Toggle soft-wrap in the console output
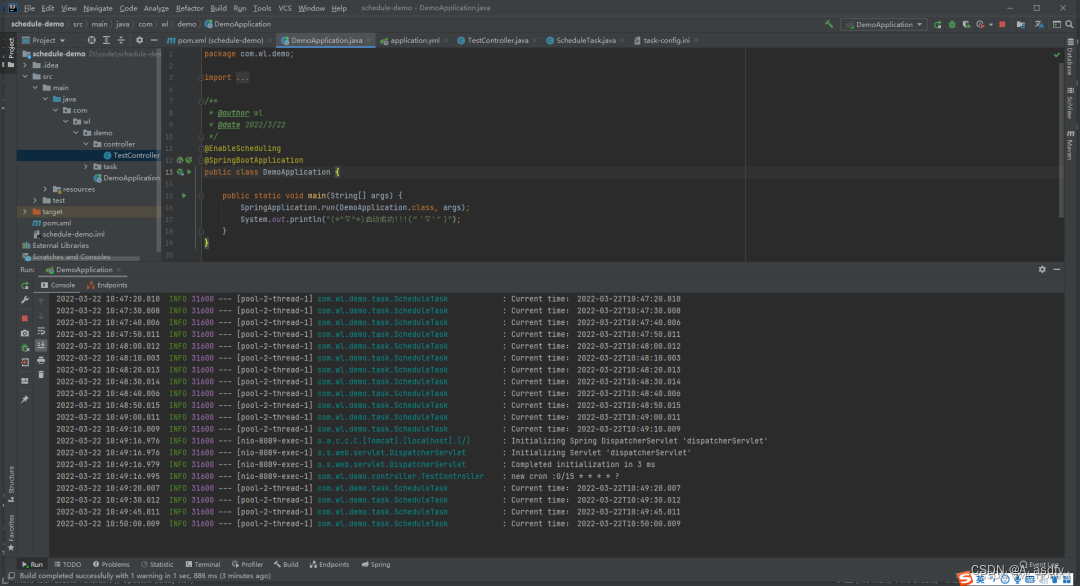This screenshot has height=586, width=1080. 41,331
